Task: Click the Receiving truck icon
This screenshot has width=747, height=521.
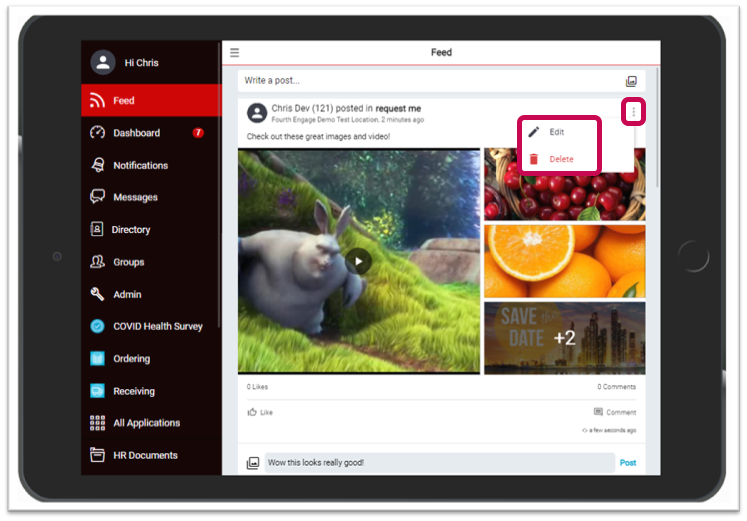Action: [97, 391]
